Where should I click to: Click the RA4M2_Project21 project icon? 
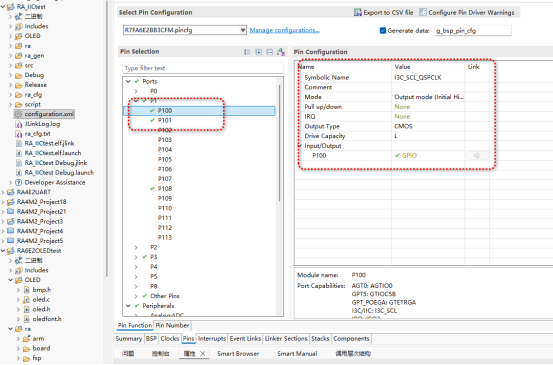point(11,212)
